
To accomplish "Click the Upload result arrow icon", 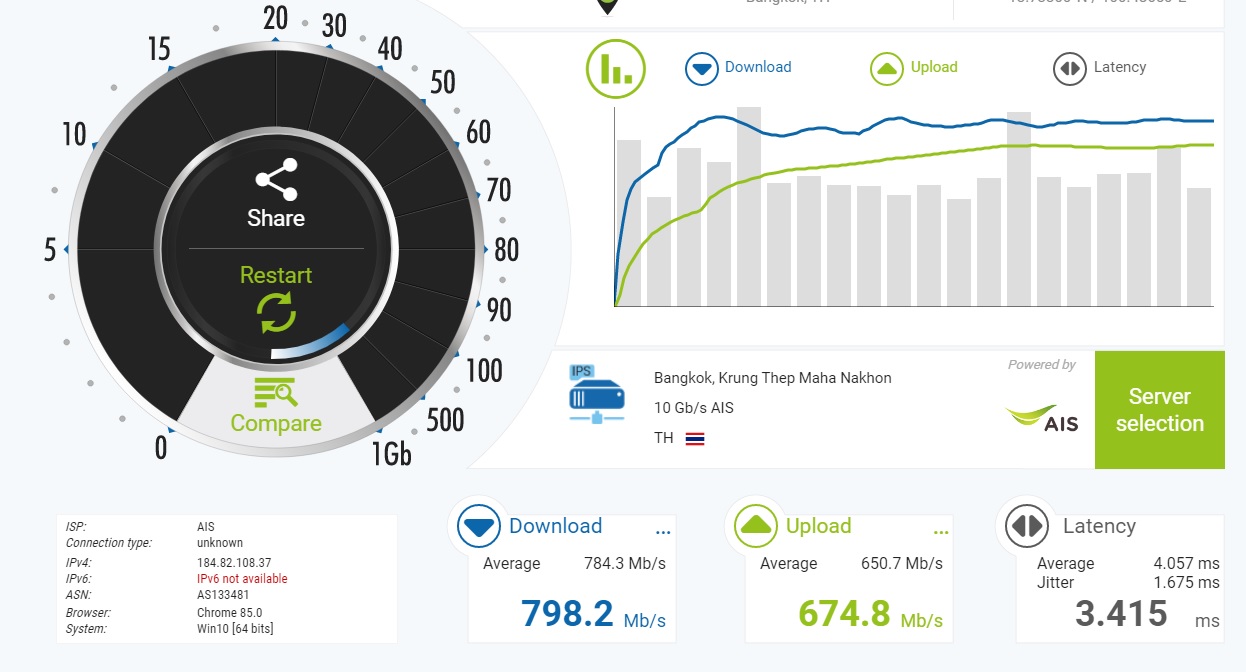I will click(756, 526).
